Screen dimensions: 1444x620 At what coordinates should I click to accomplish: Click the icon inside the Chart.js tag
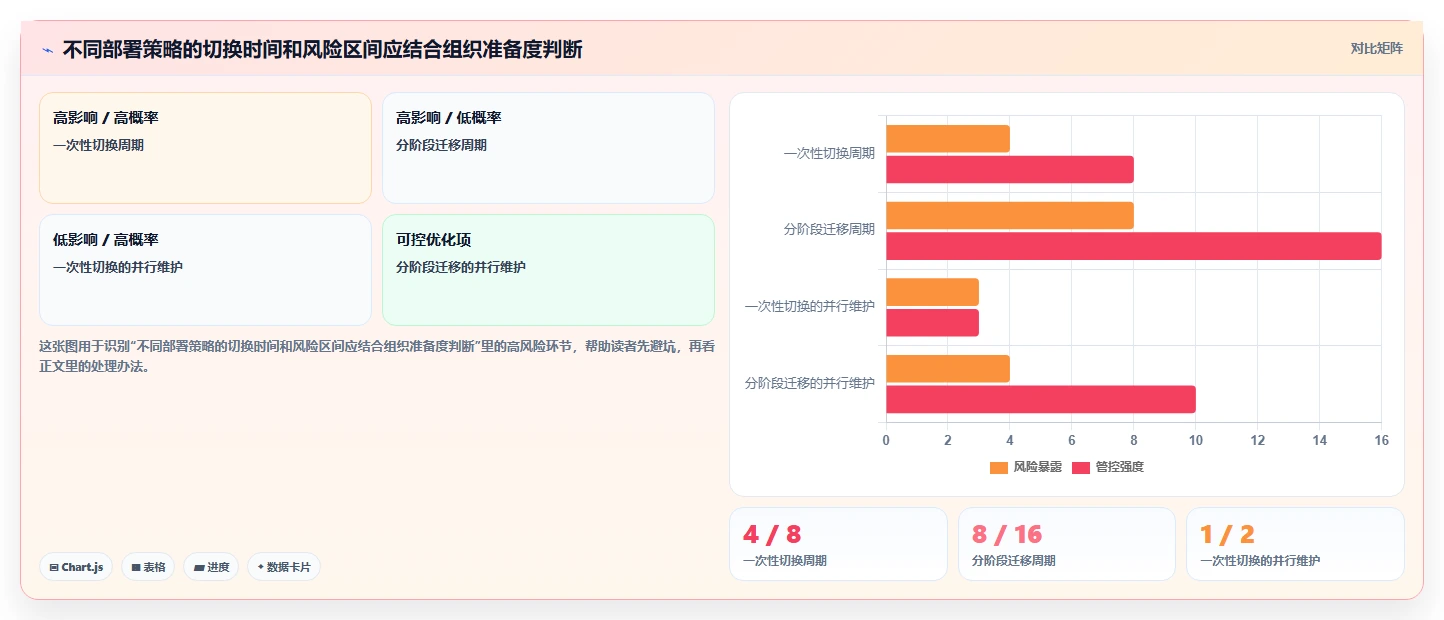click(x=54, y=567)
